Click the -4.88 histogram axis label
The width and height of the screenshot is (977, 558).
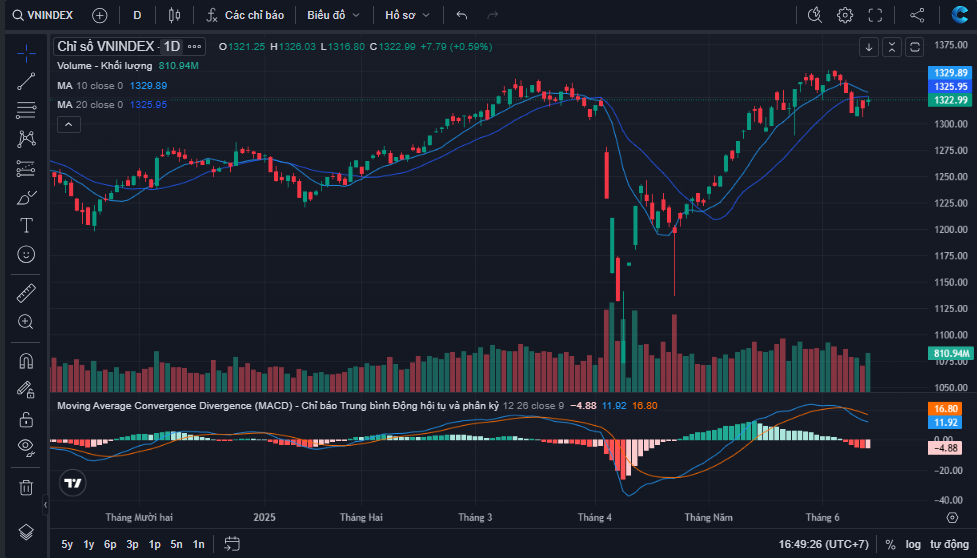tap(945, 448)
